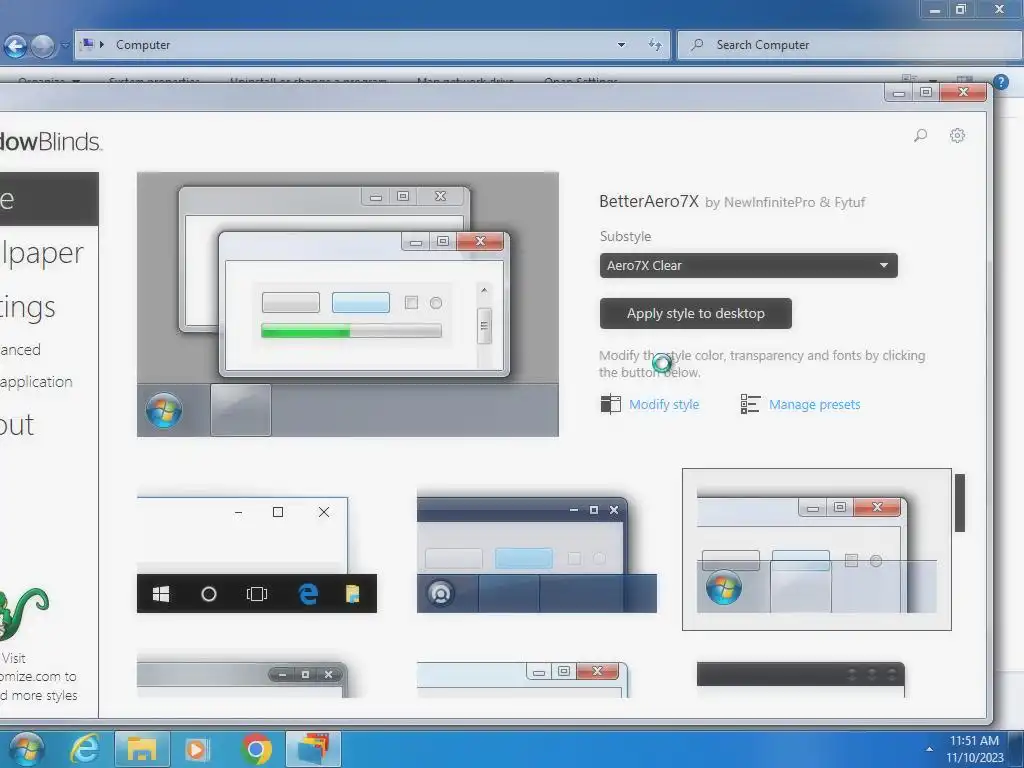Open Windows Media Player from taskbar
Image resolution: width=1024 pixels, height=768 pixels.
click(x=197, y=749)
